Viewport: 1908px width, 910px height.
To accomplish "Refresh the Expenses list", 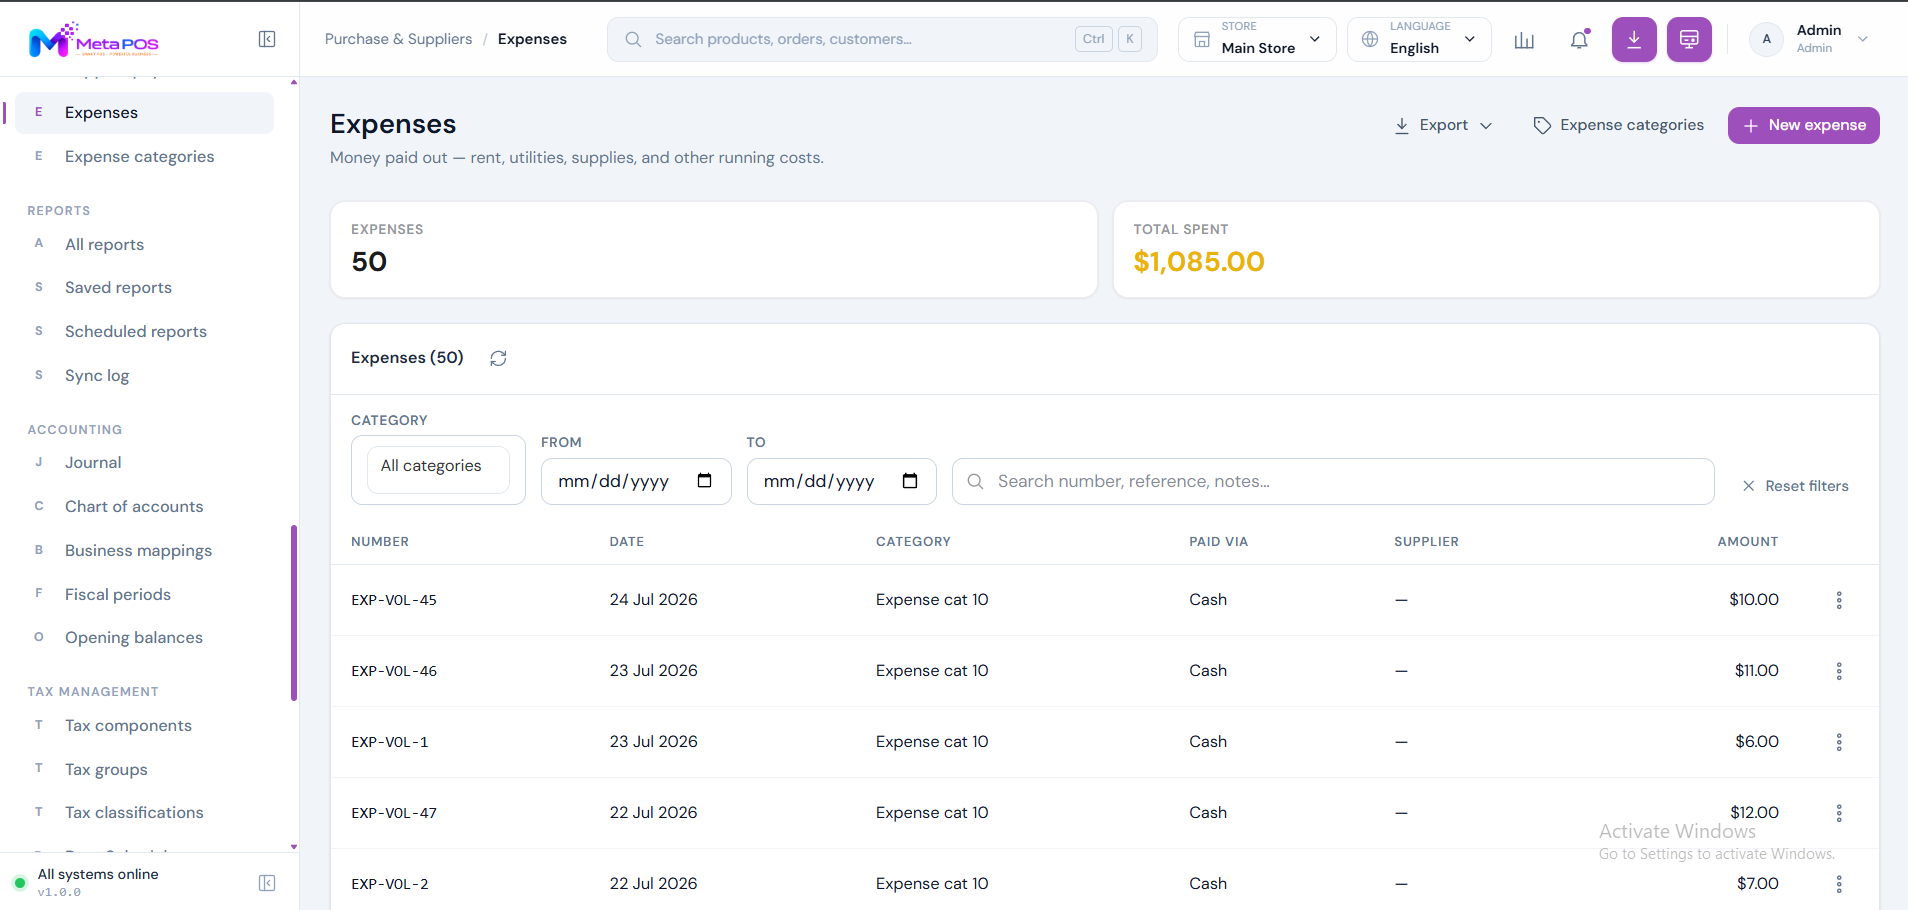I will pos(498,358).
